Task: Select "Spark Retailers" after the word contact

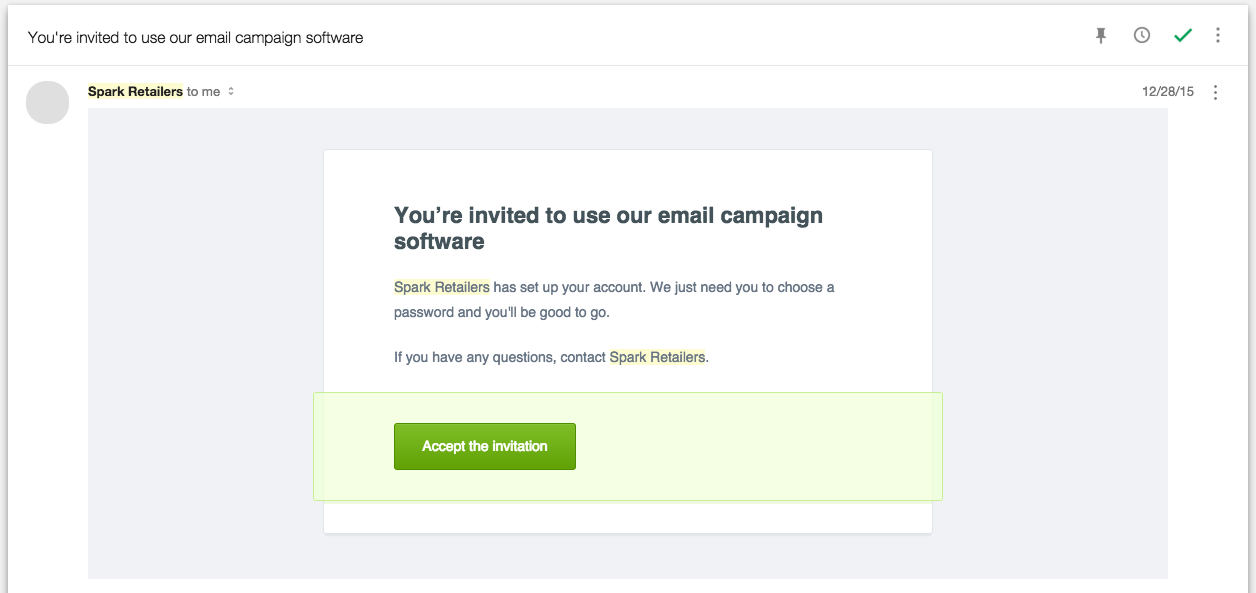Action: click(657, 356)
